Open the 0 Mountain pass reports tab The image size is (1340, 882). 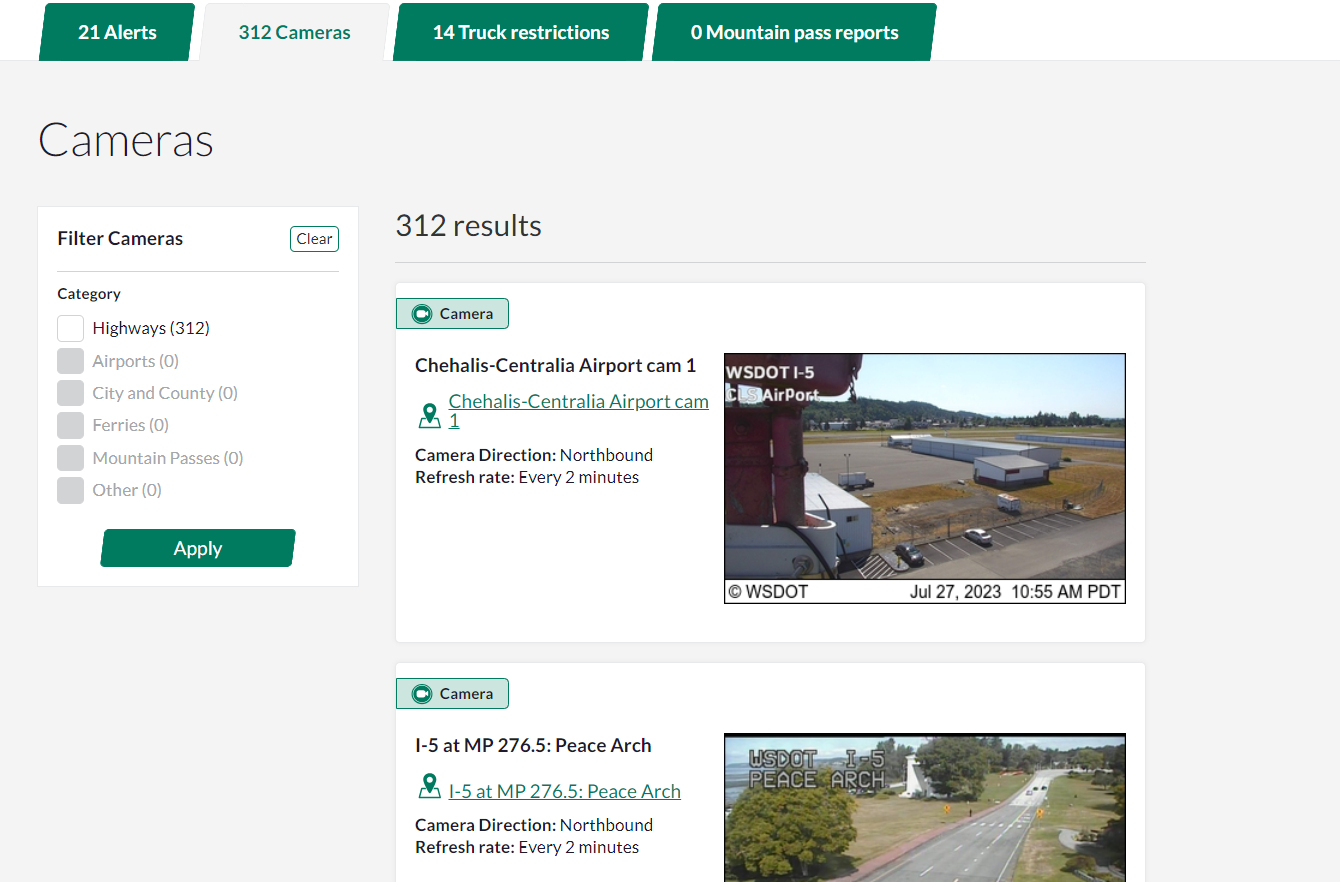coord(794,32)
